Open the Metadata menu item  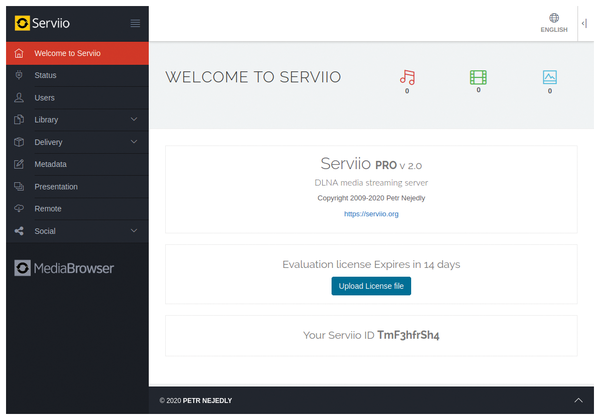point(77,164)
